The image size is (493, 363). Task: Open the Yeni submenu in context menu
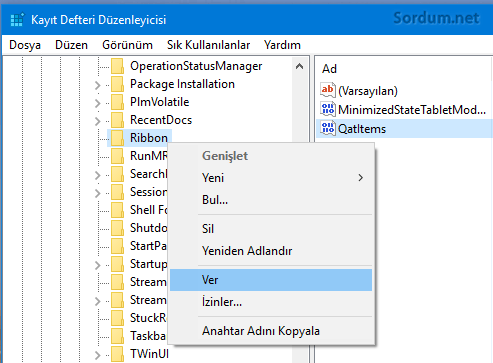tap(271, 178)
